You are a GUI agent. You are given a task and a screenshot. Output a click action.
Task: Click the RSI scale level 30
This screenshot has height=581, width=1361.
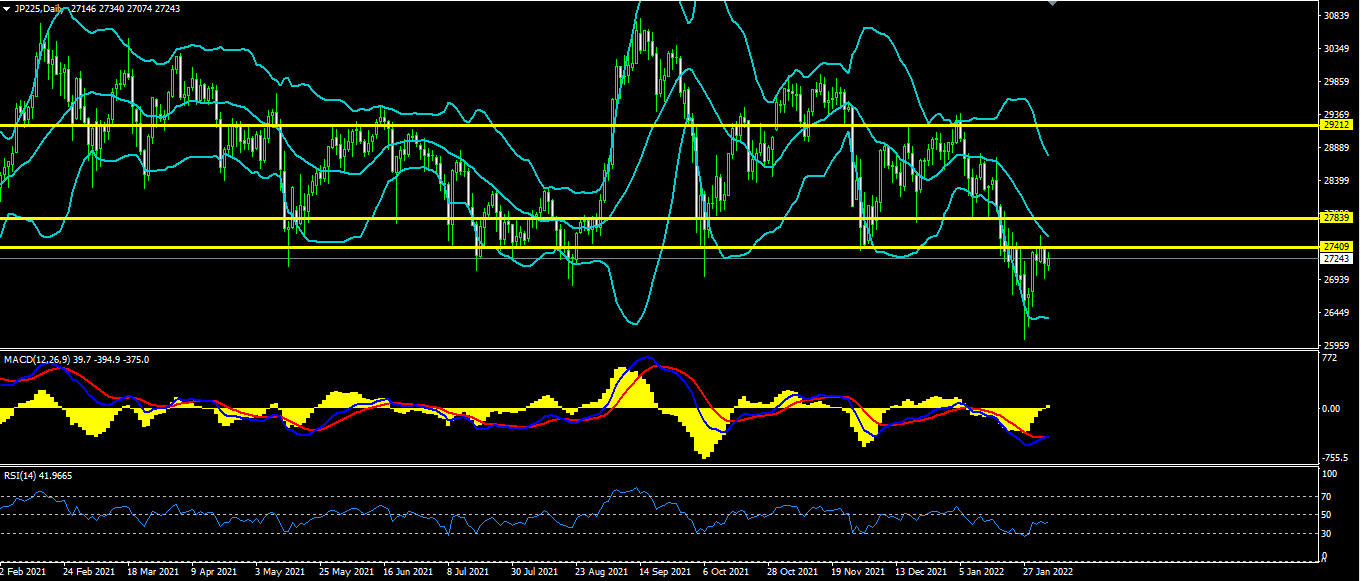coord(1327,533)
